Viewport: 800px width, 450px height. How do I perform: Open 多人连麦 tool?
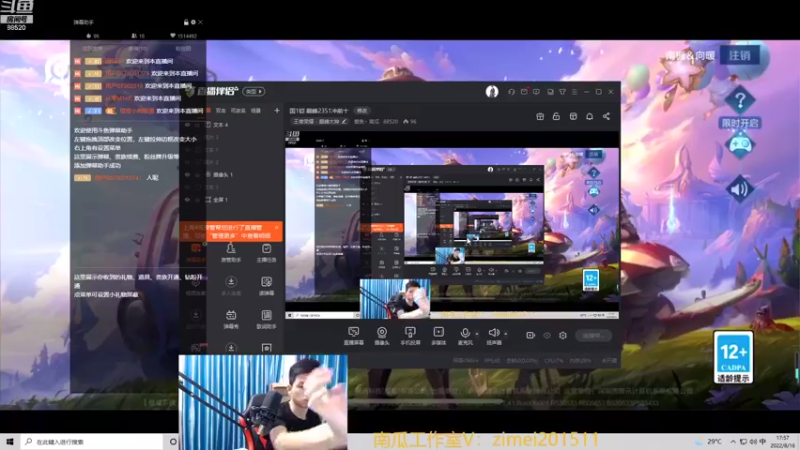[x=231, y=286]
